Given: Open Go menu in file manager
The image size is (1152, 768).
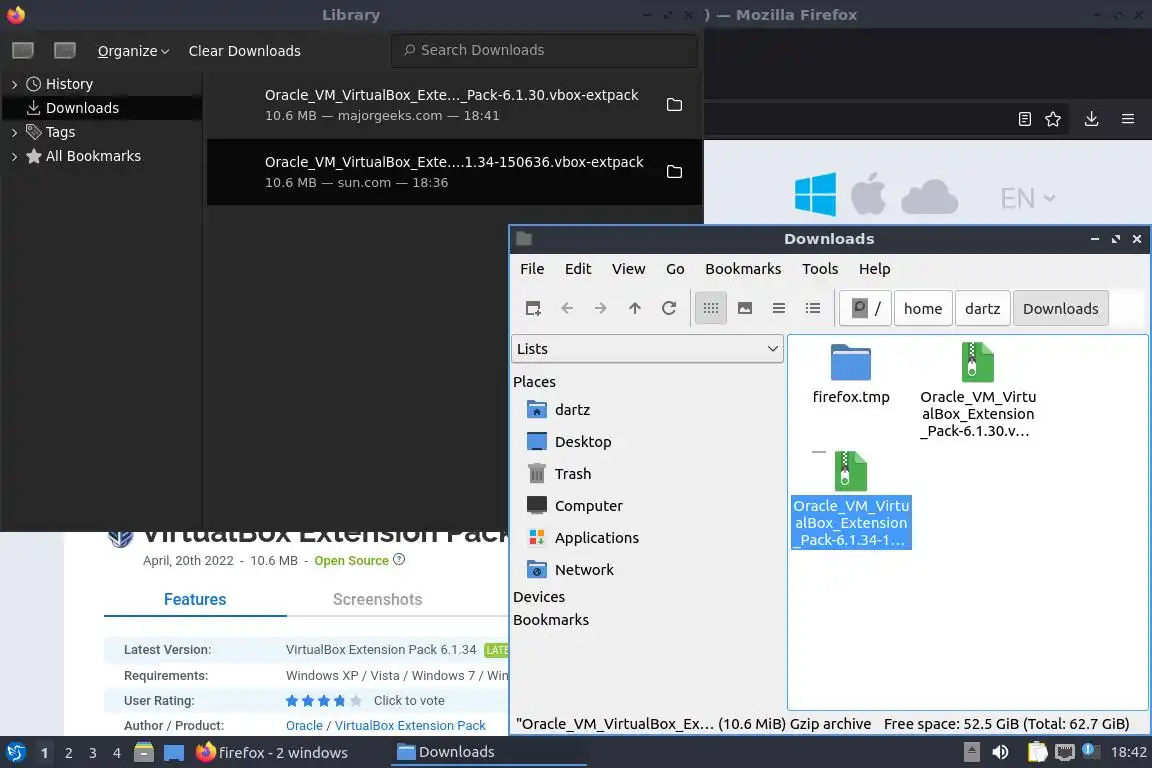Looking at the screenshot, I should pyautogui.click(x=675, y=269).
